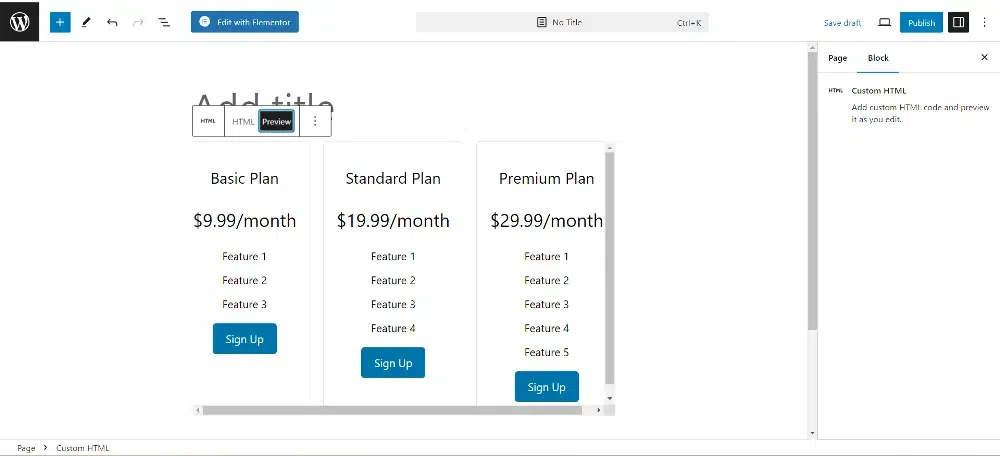Viewport: 1000px width, 456px height.
Task: Open the Document Overview list icon
Action: coord(164,22)
